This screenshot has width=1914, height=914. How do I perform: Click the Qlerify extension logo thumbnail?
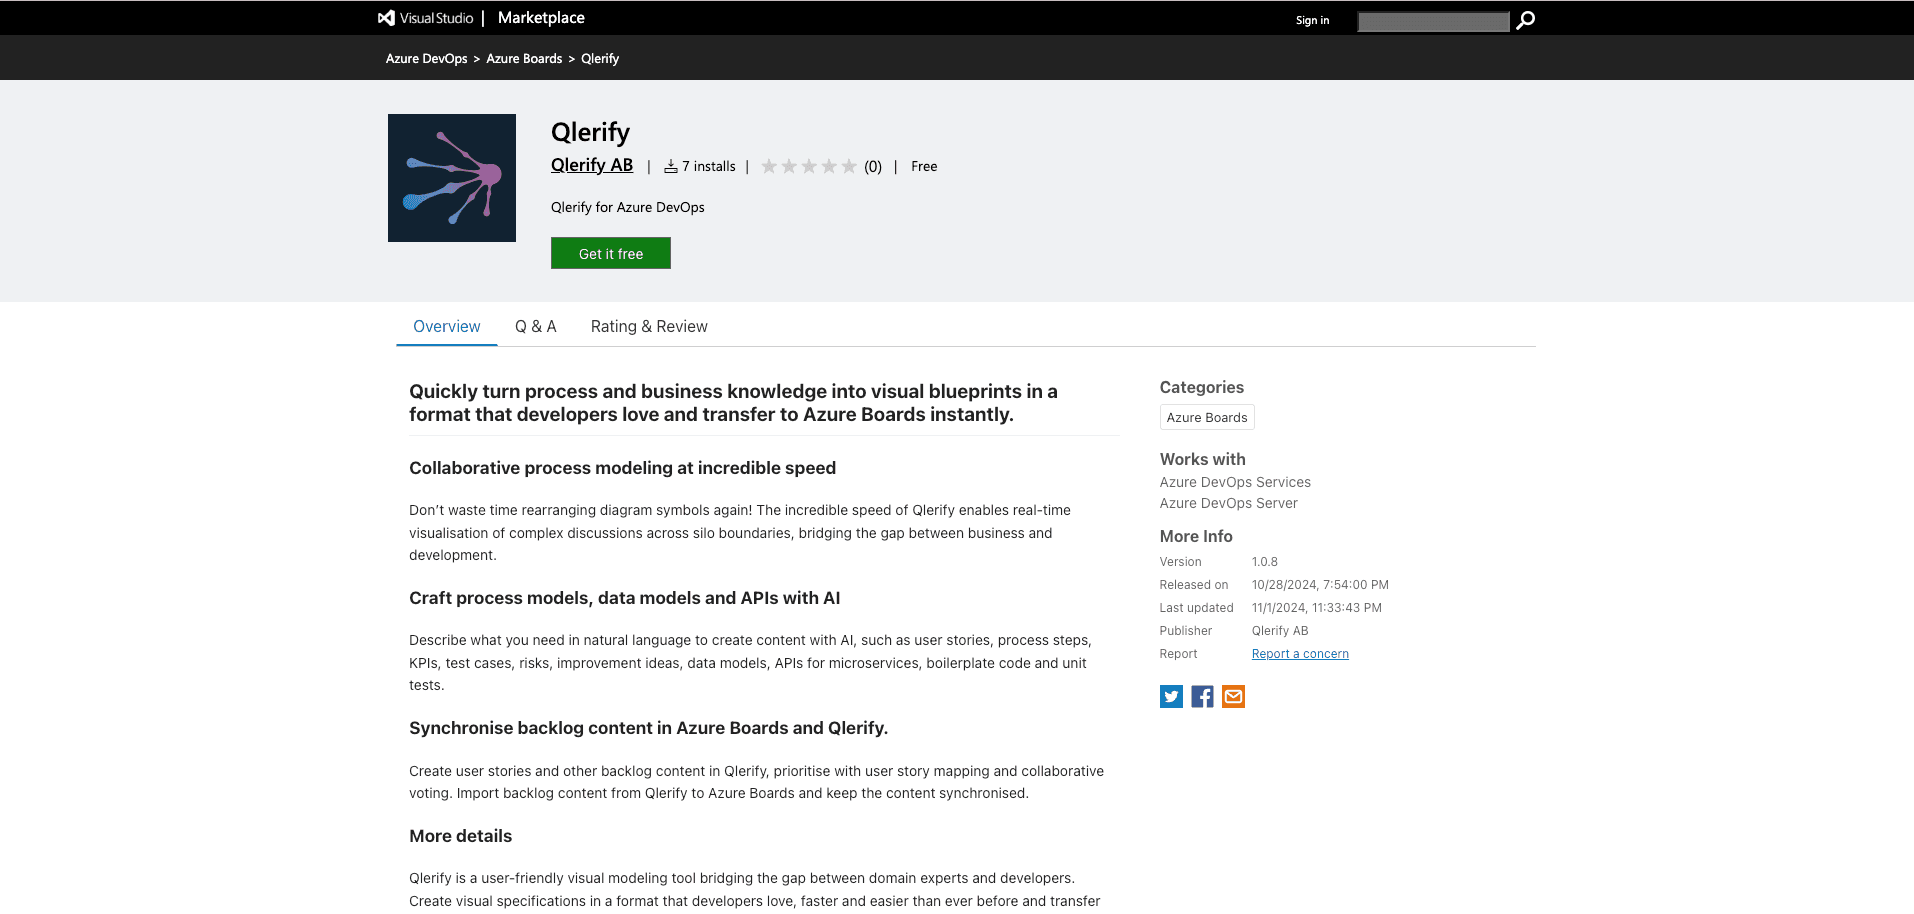451,177
